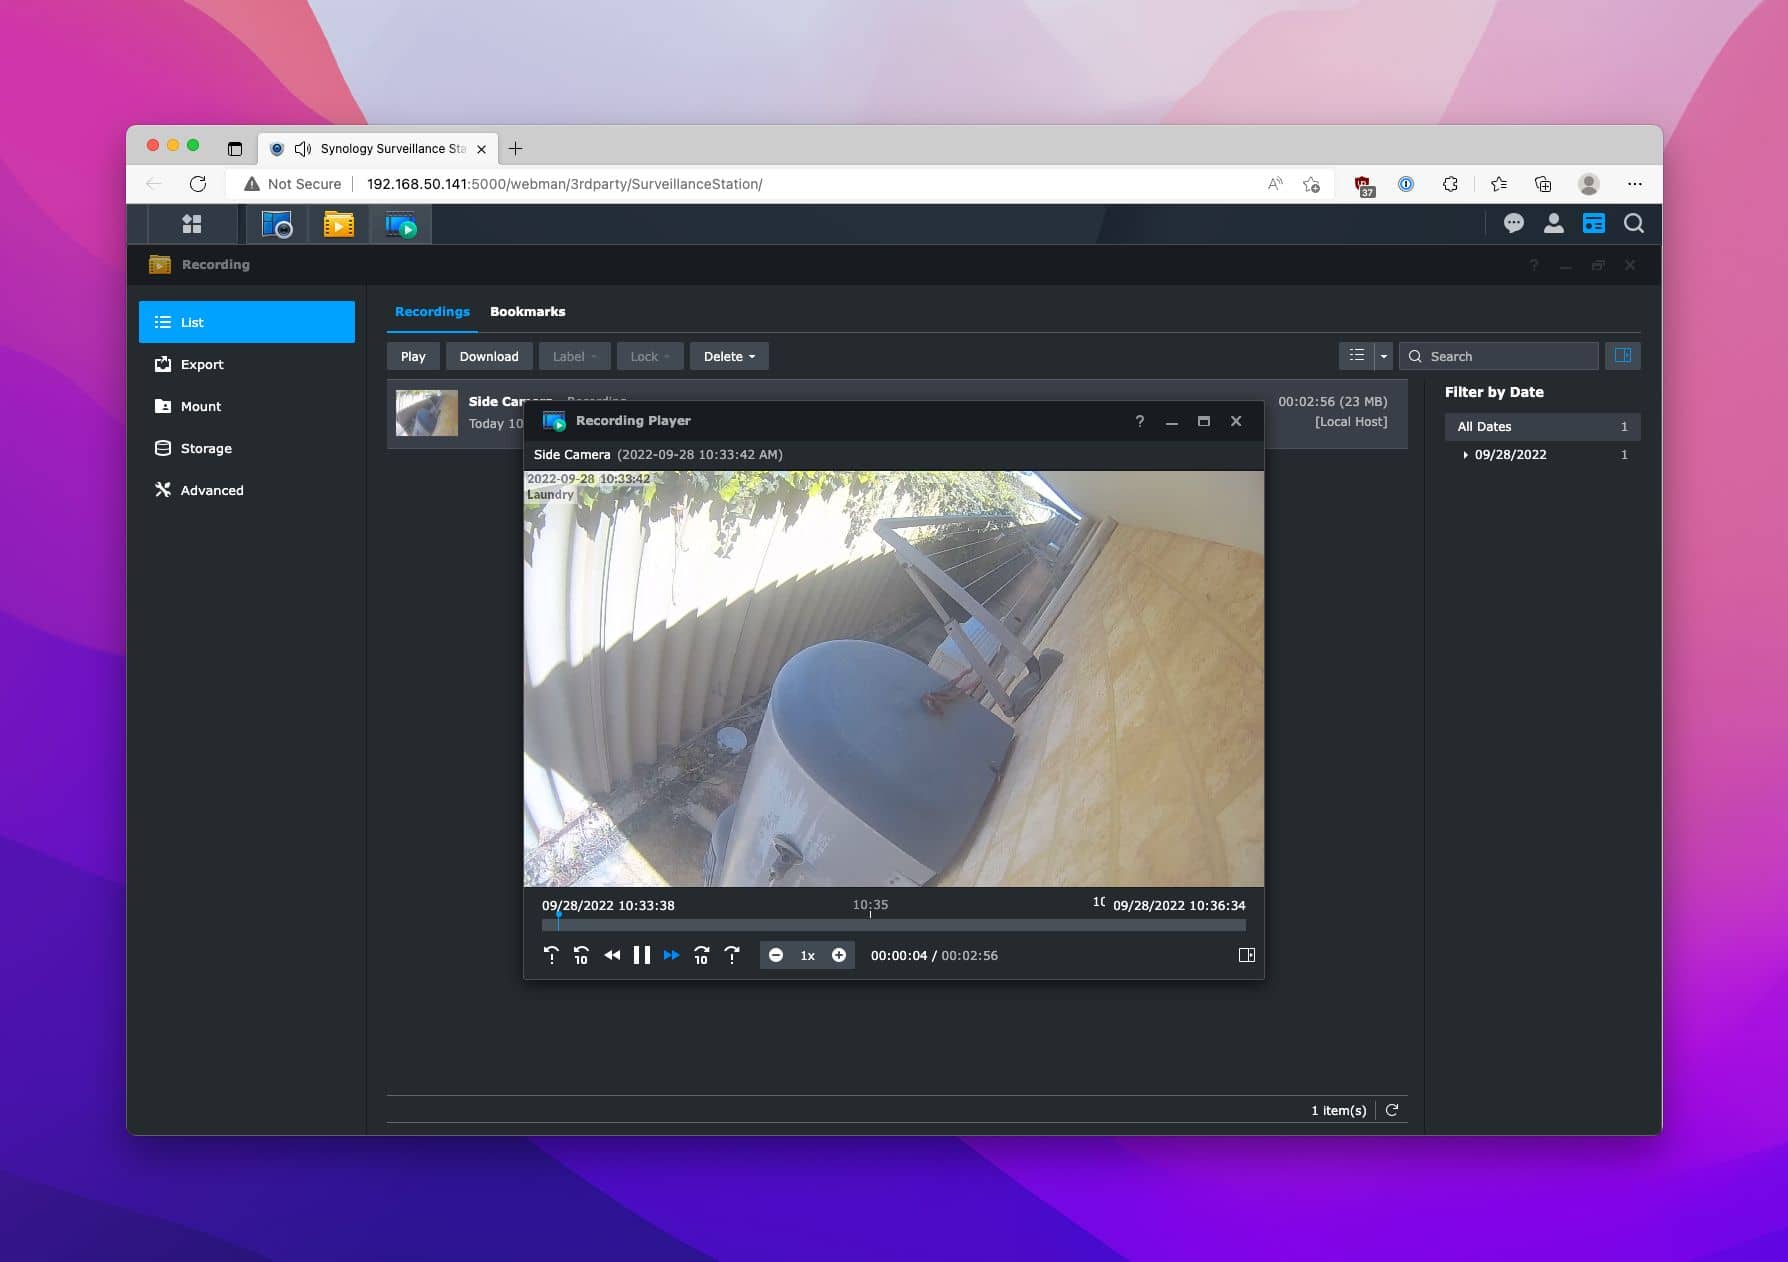Select All Dates filter
This screenshot has width=1788, height=1262.
click(x=1542, y=426)
